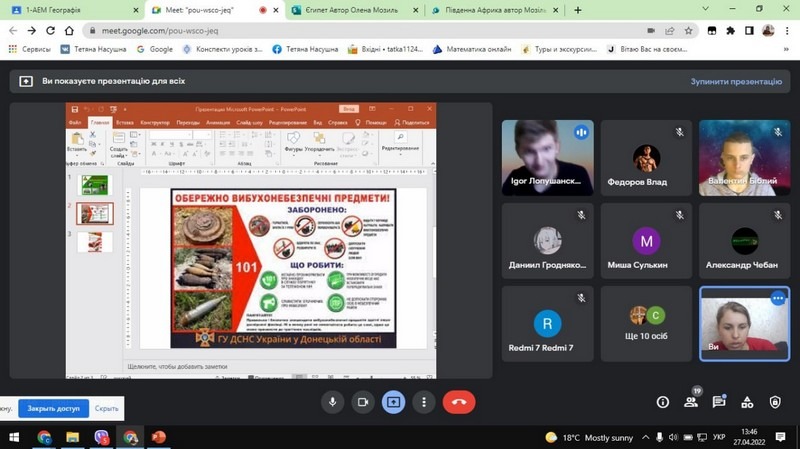800x449 pixels.
Task: Open the Анимация tab in PowerPoint
Action: [x=218, y=122]
